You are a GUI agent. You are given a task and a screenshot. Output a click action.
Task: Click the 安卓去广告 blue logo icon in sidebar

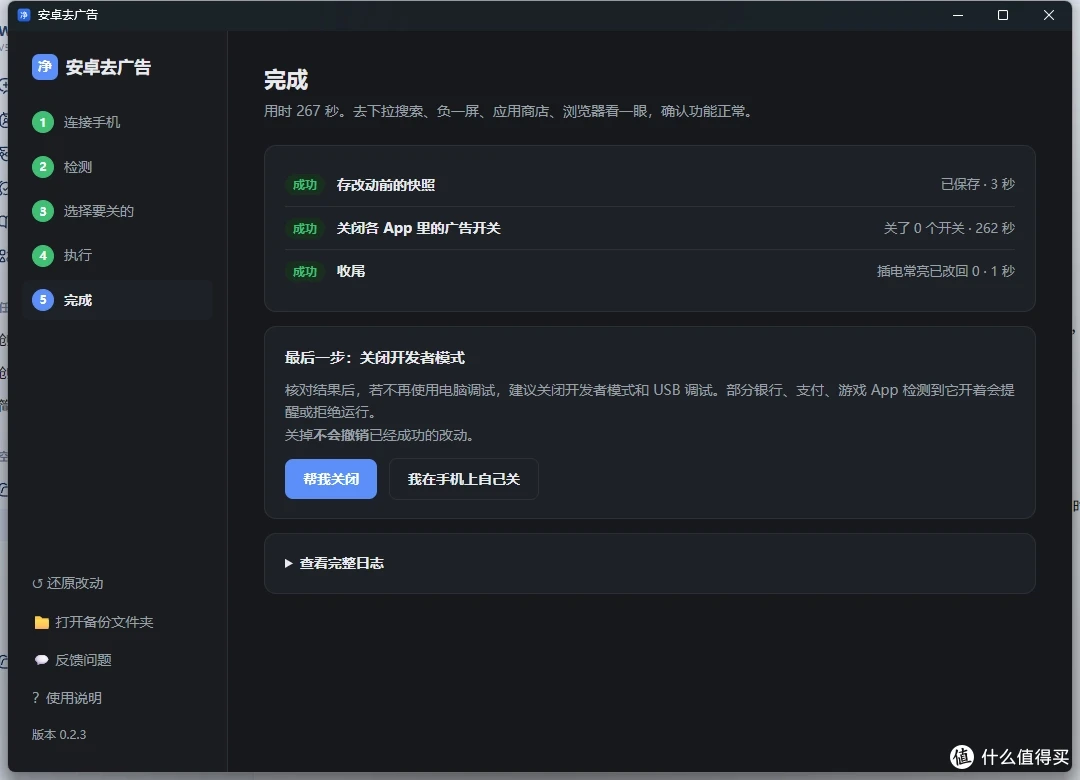click(45, 67)
